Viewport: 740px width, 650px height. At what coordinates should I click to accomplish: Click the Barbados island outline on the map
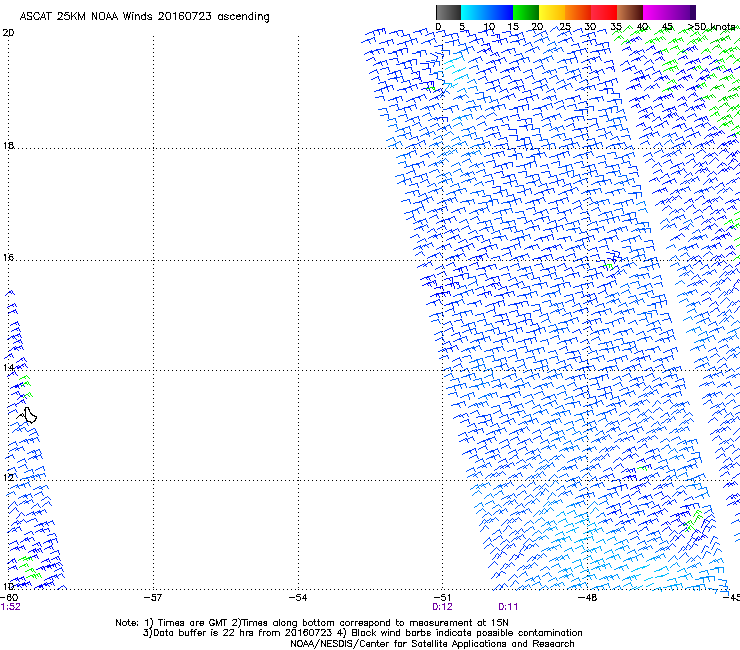[x=29, y=416]
